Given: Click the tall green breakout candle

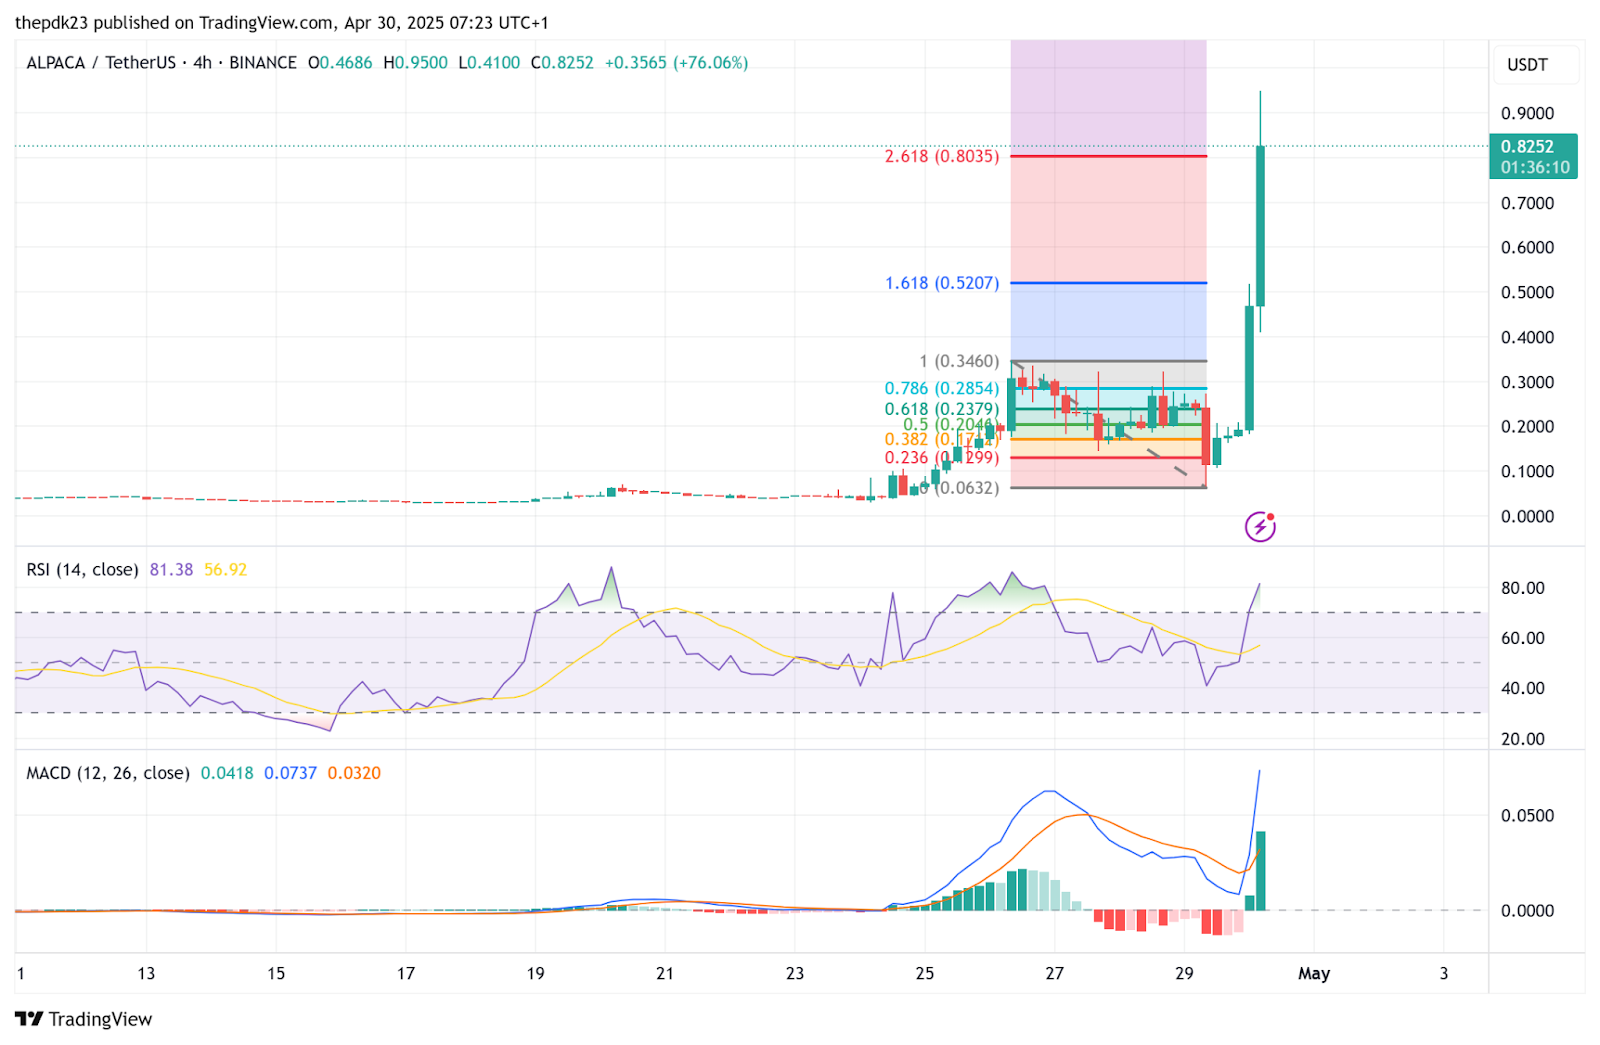Looking at the screenshot, I should click(x=1260, y=226).
